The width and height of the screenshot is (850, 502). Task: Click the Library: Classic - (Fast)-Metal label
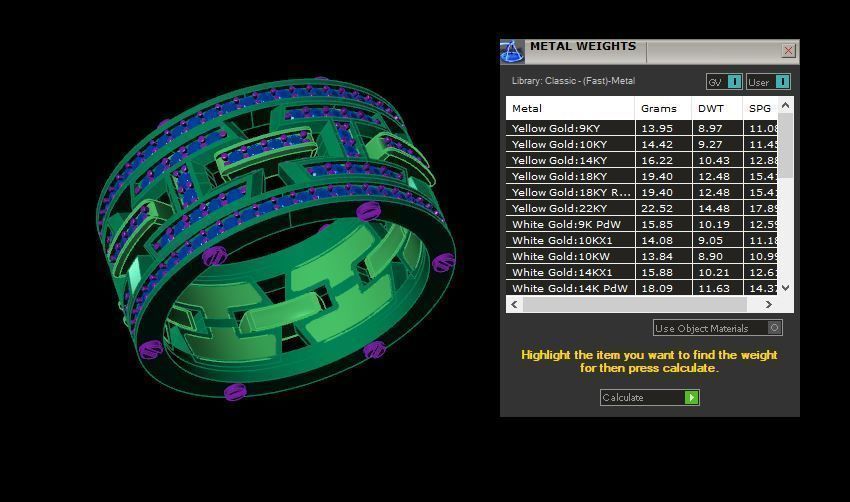573,81
